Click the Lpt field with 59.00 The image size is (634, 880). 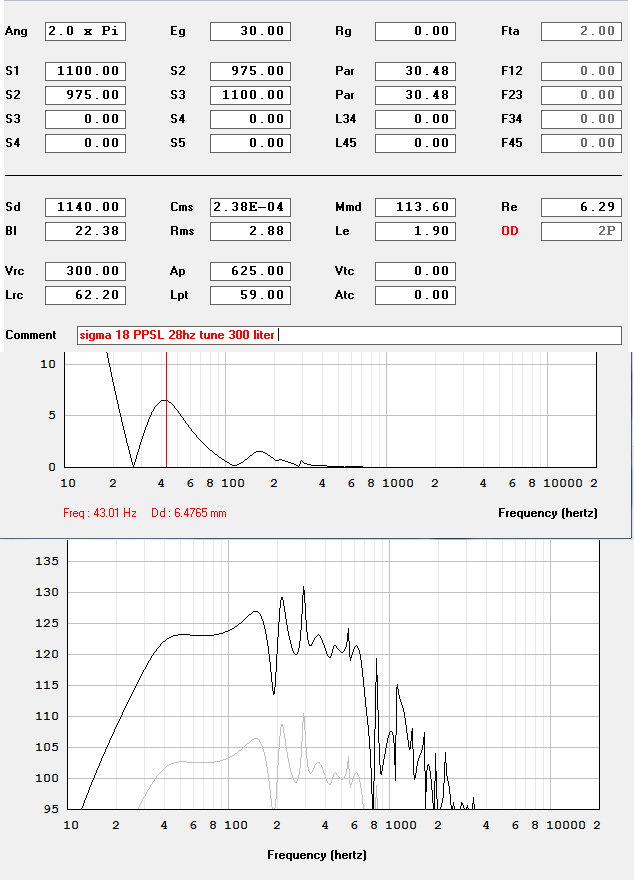coord(250,295)
